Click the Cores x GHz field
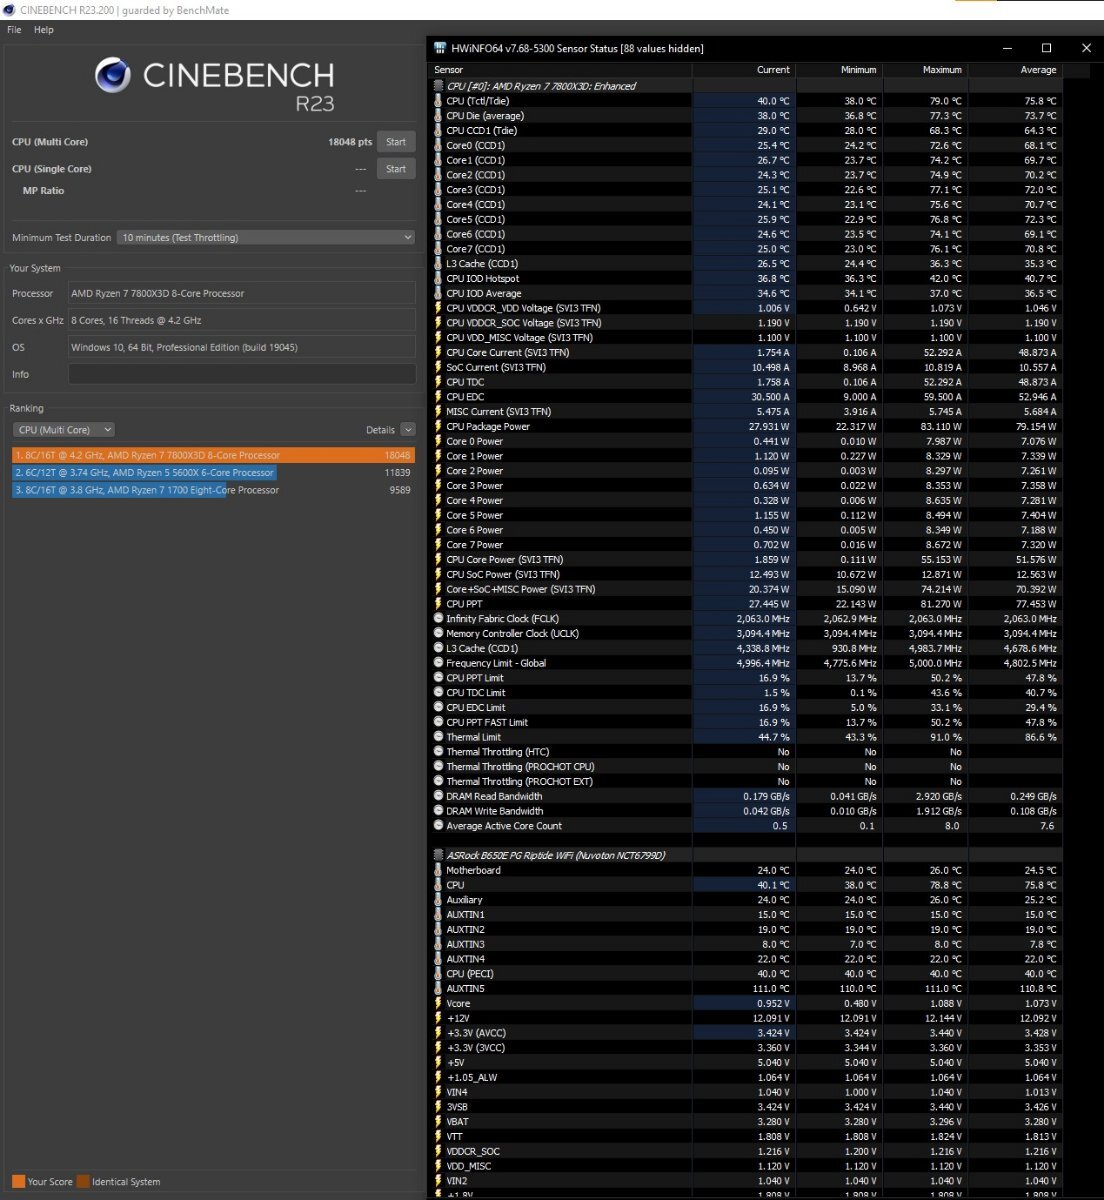The image size is (1104, 1200). [x=242, y=320]
